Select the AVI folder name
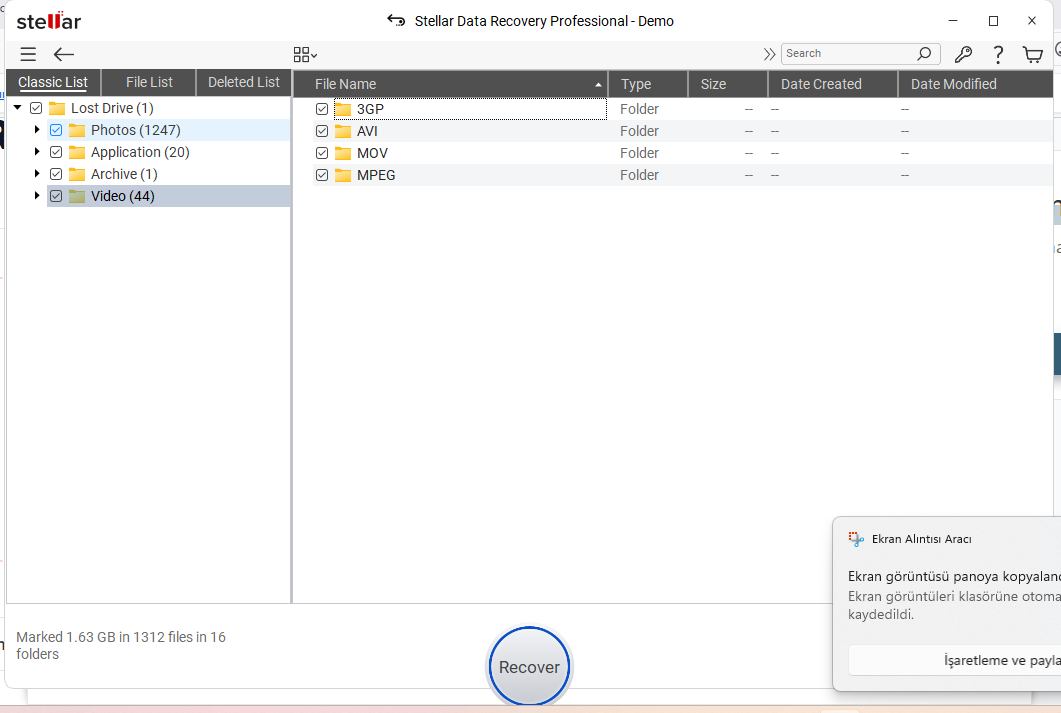Image resolution: width=1061 pixels, height=713 pixels. point(367,131)
